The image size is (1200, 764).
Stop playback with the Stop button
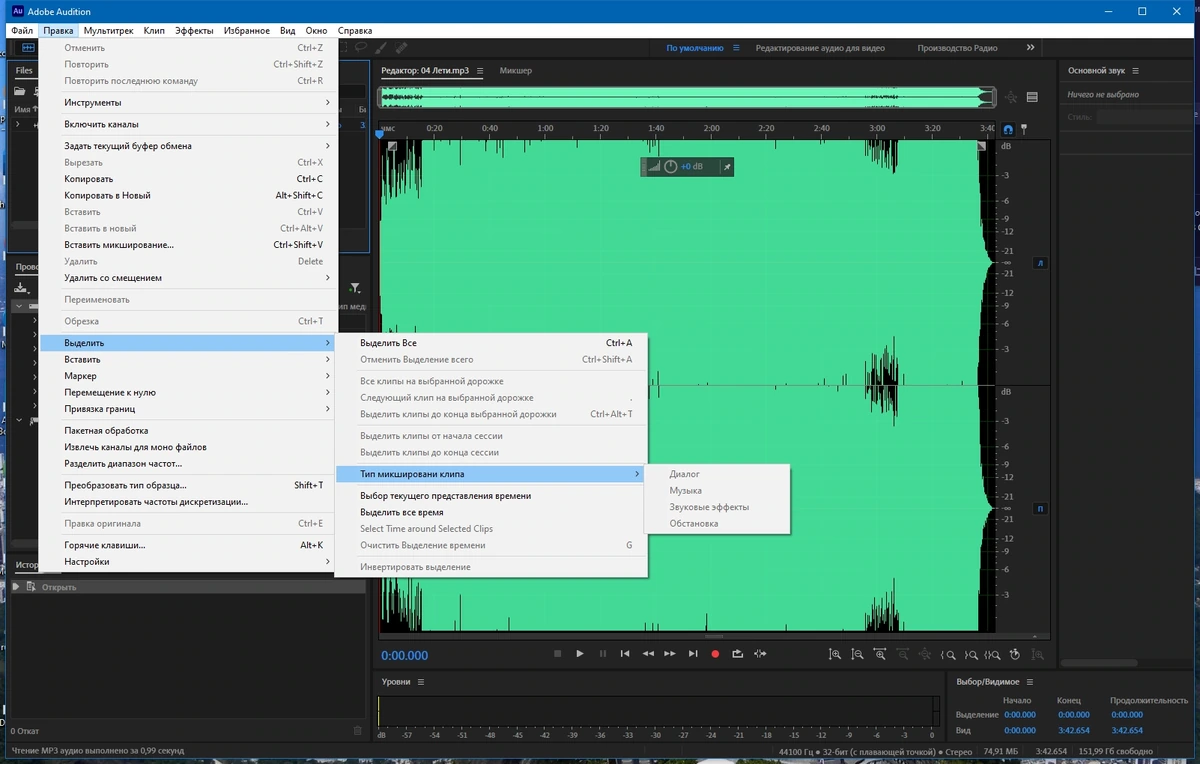pyautogui.click(x=558, y=654)
